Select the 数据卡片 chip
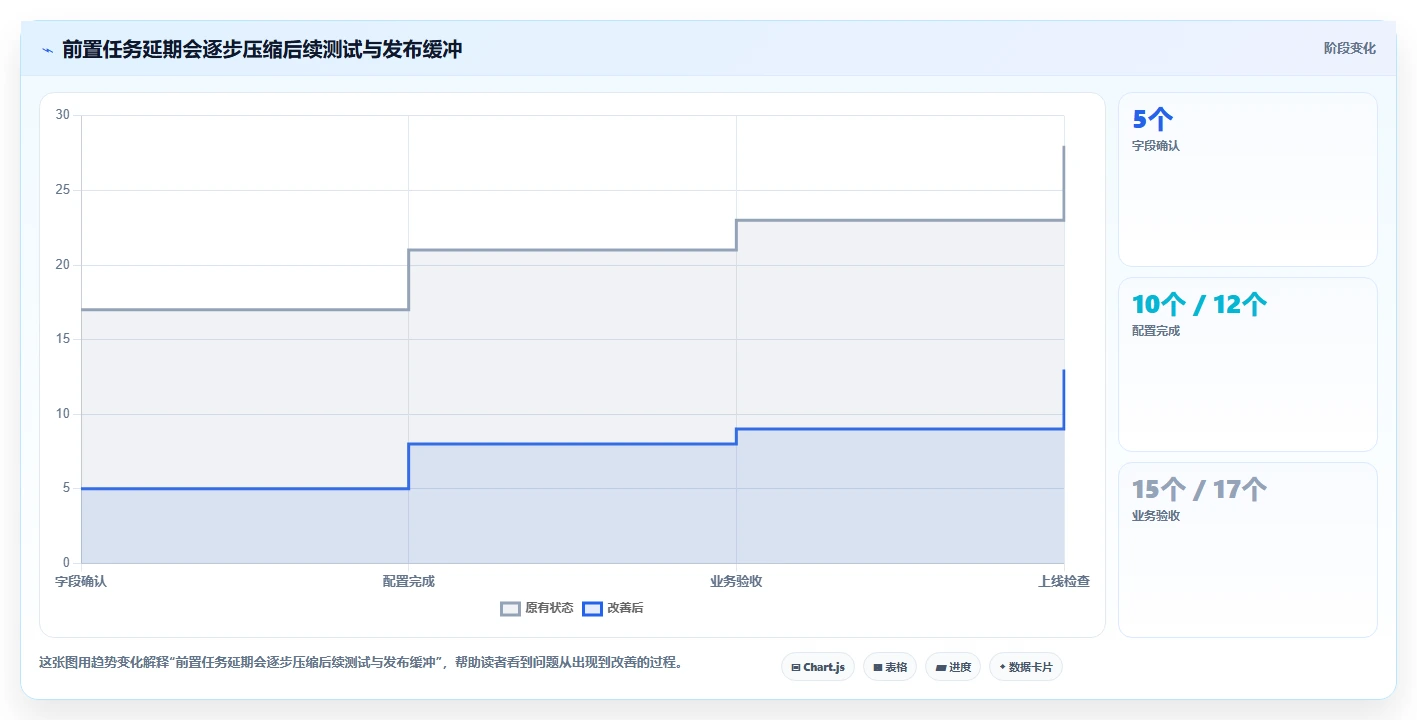This screenshot has width=1417, height=720. (x=1026, y=667)
